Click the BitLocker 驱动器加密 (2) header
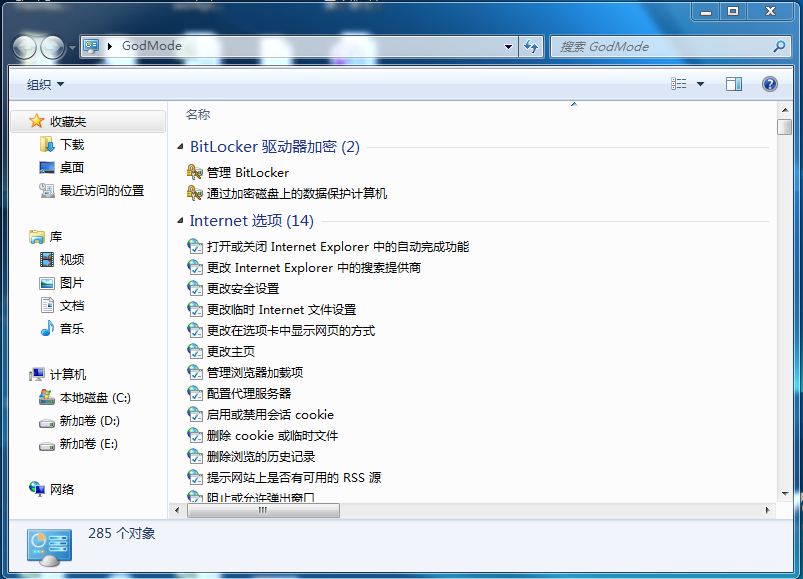The height and width of the screenshot is (579, 803). click(x=274, y=147)
